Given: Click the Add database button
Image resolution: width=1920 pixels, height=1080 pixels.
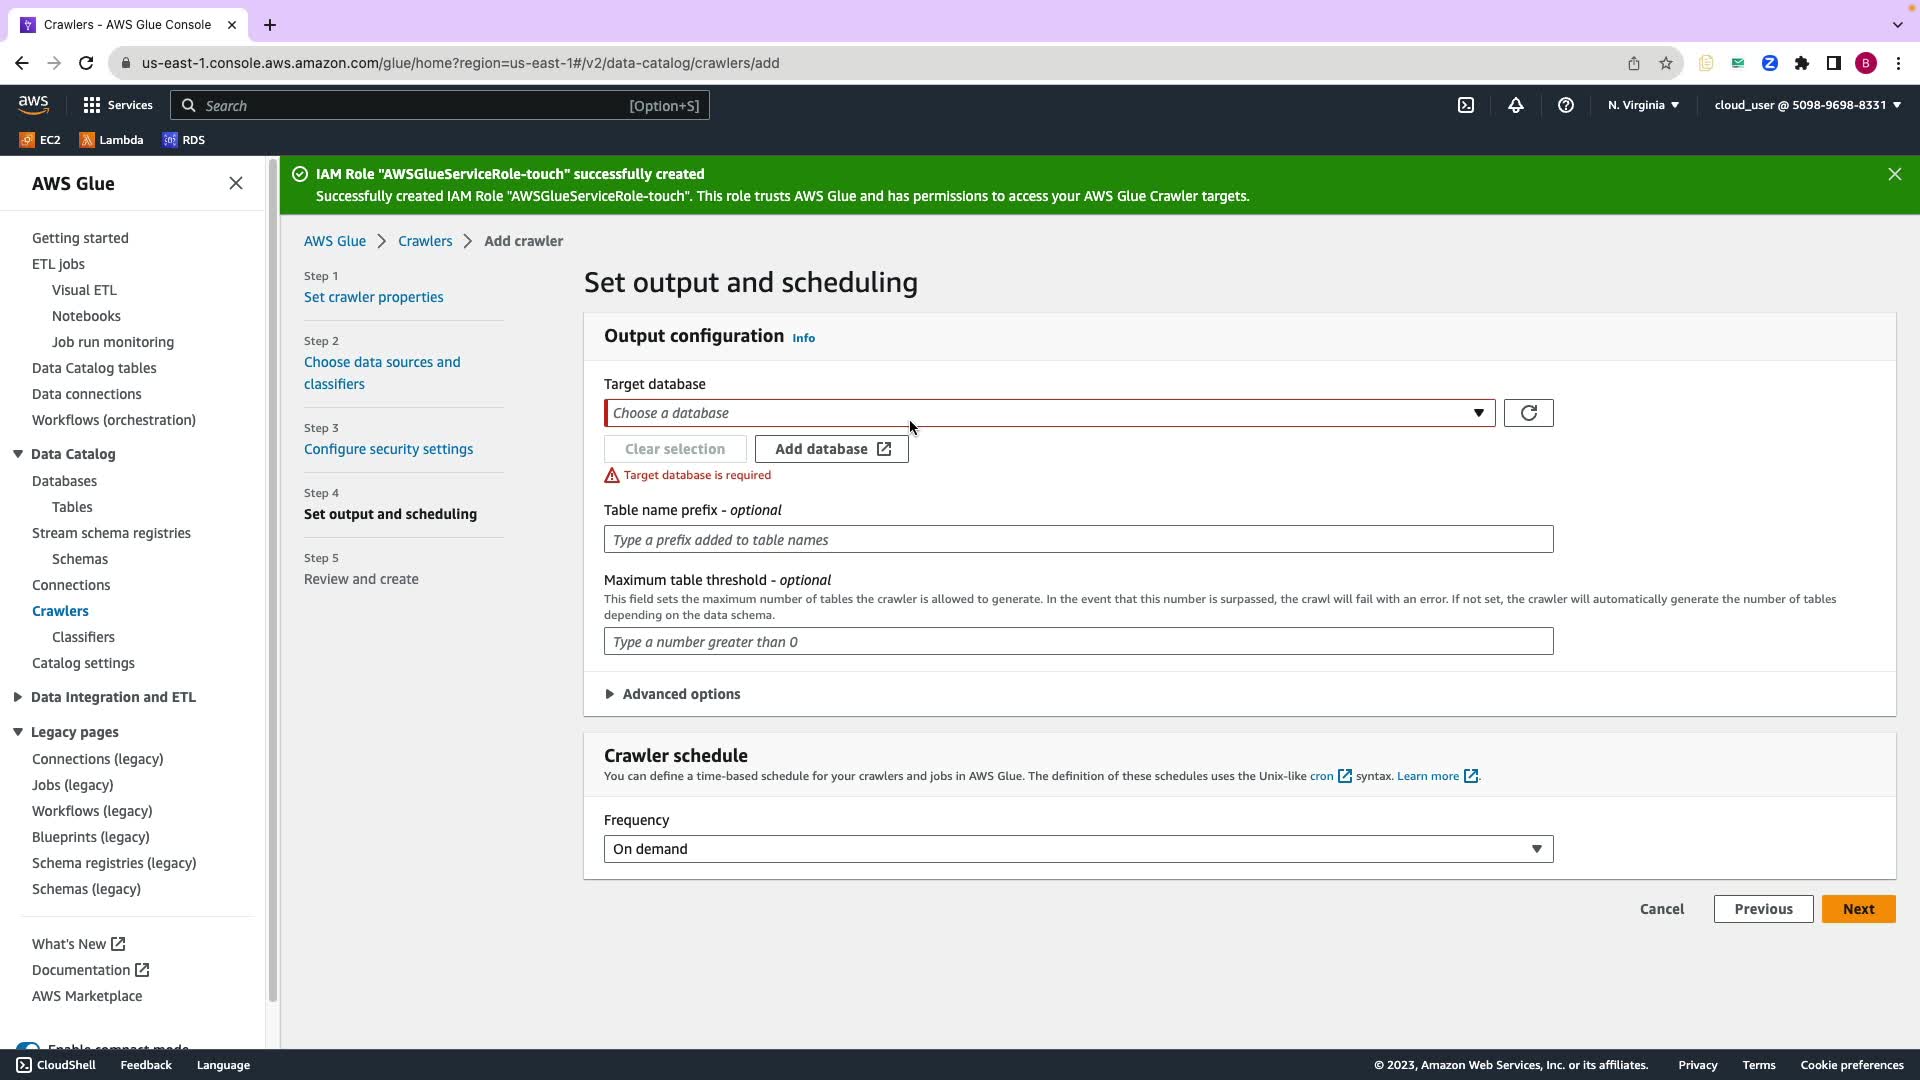Looking at the screenshot, I should (x=831, y=449).
